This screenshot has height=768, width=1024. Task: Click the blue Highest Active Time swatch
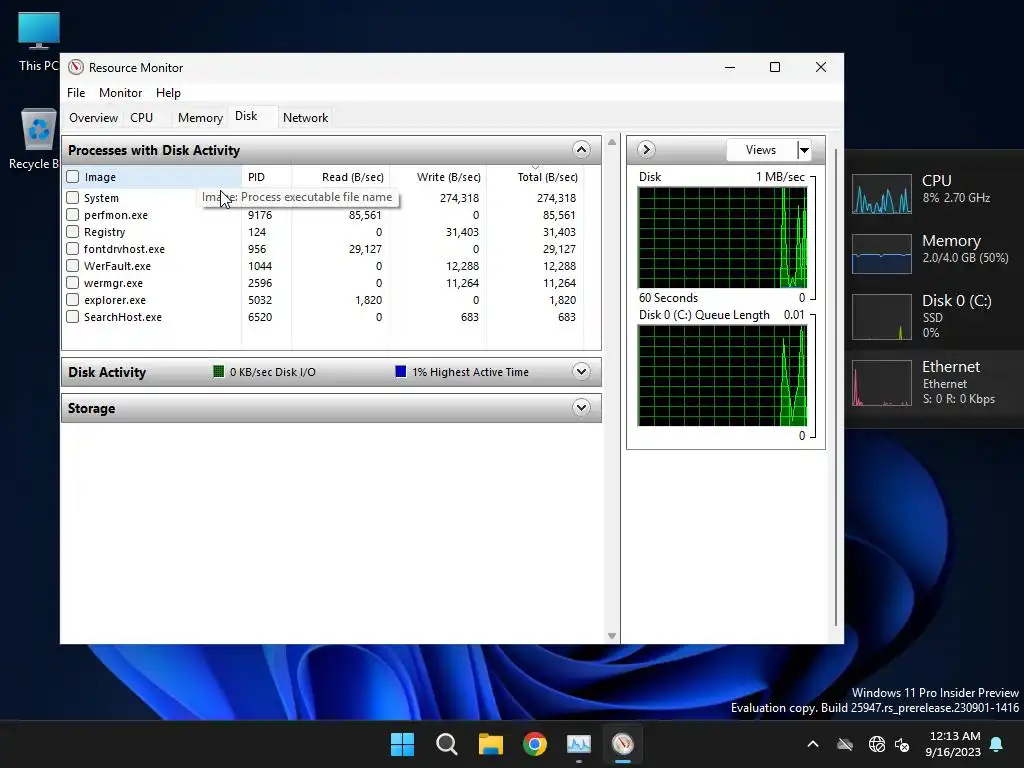[401, 372]
